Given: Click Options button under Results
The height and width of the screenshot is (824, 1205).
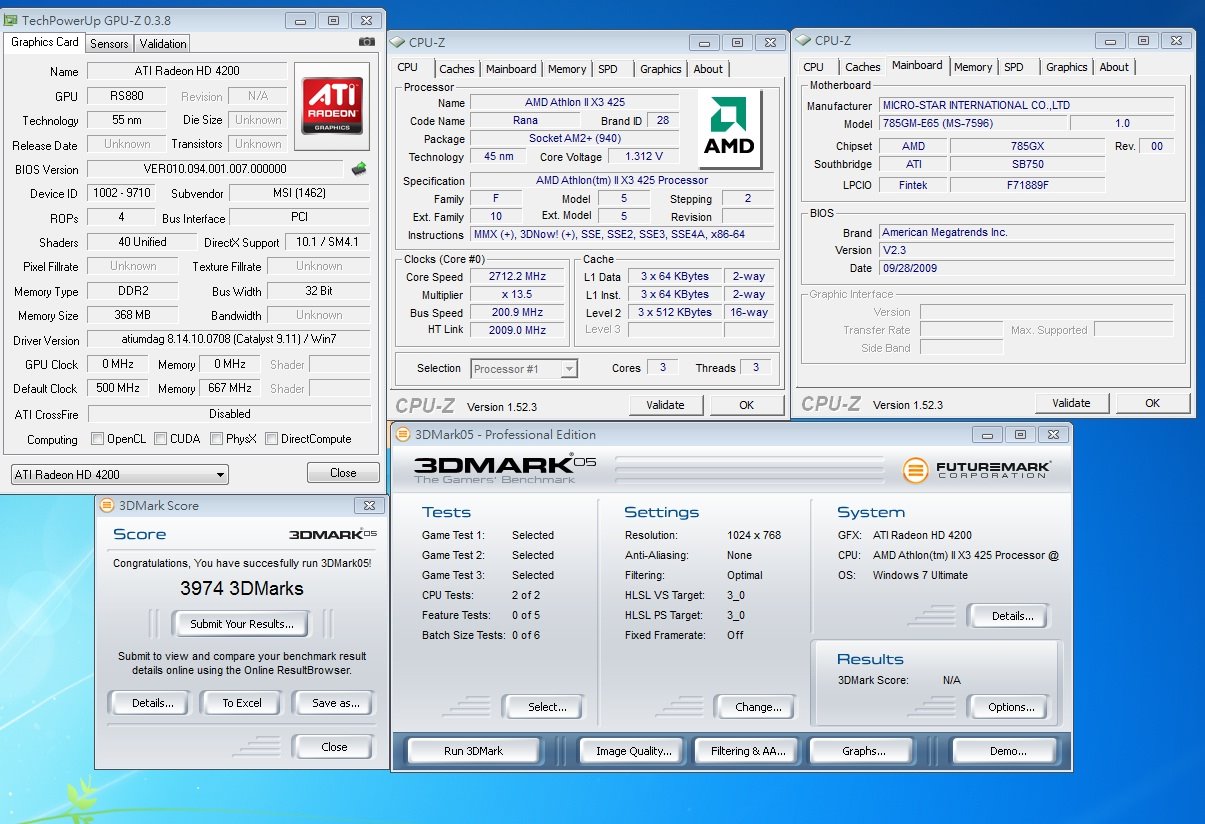Looking at the screenshot, I should click(x=1011, y=707).
